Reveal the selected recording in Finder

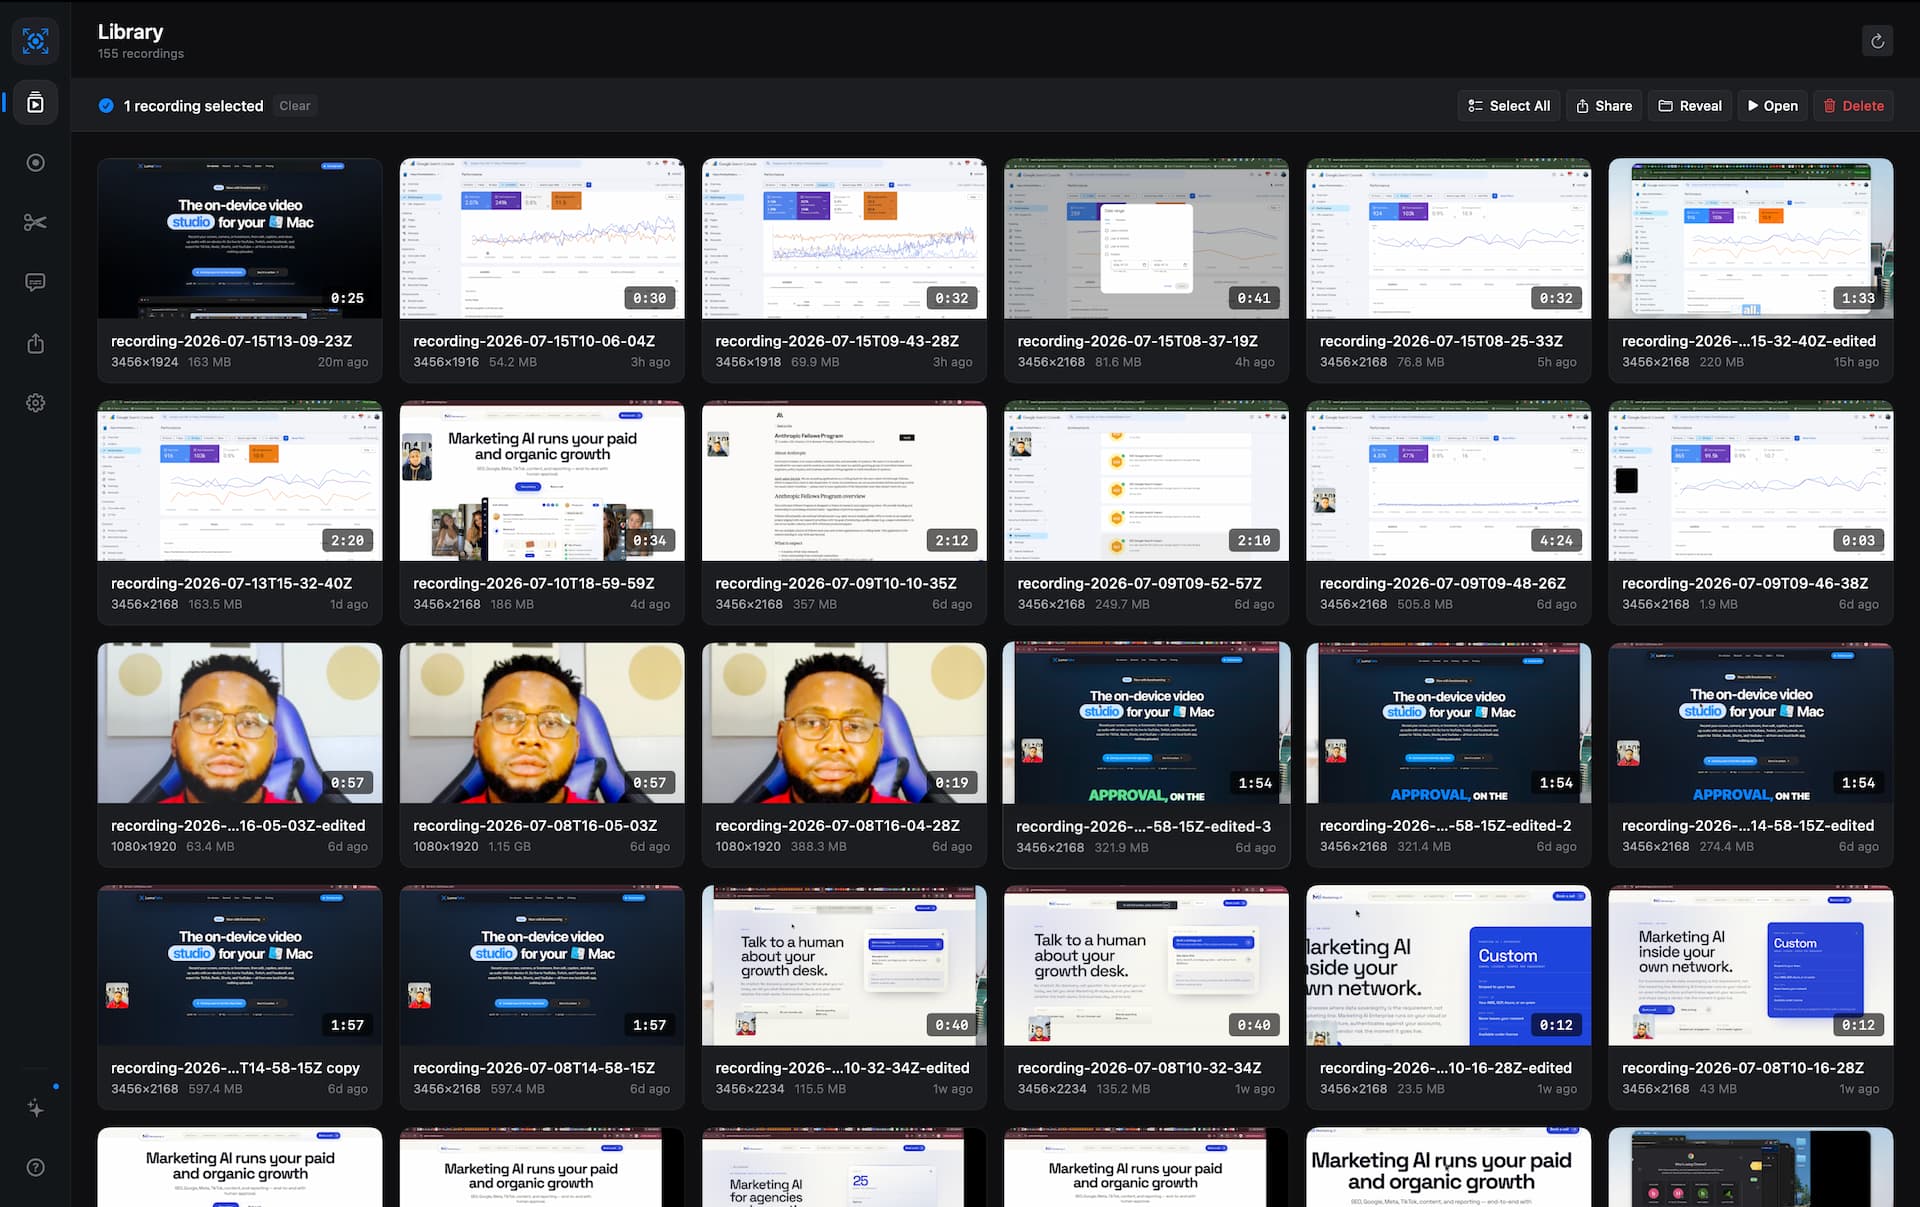point(1690,106)
